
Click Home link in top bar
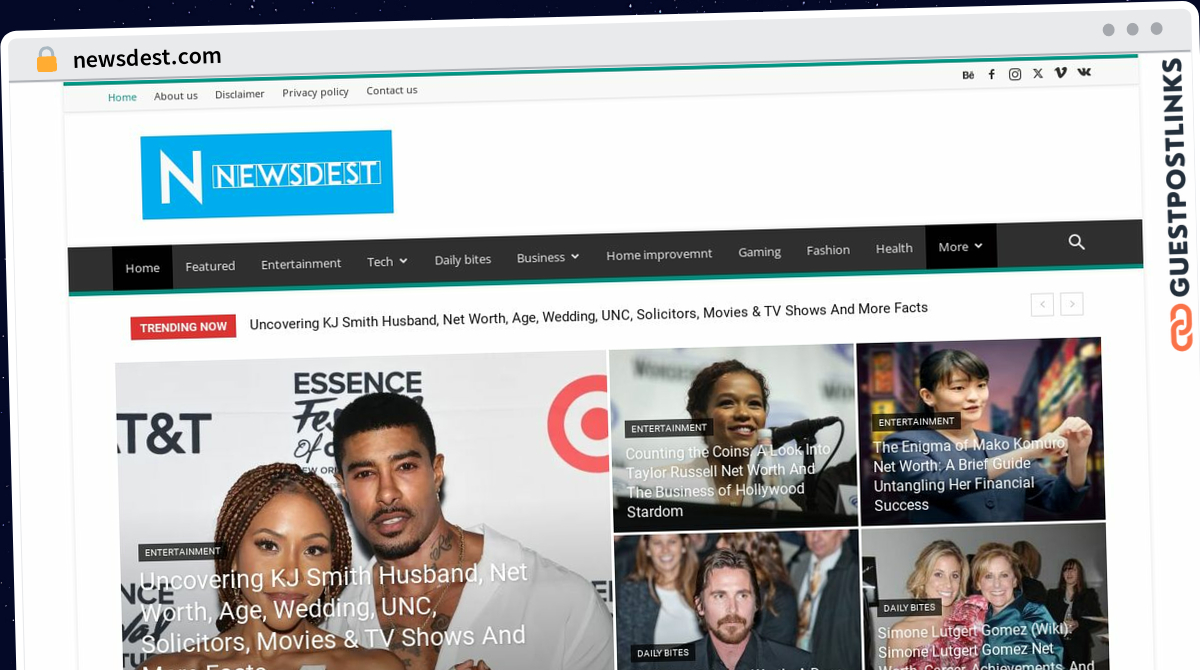[122, 97]
